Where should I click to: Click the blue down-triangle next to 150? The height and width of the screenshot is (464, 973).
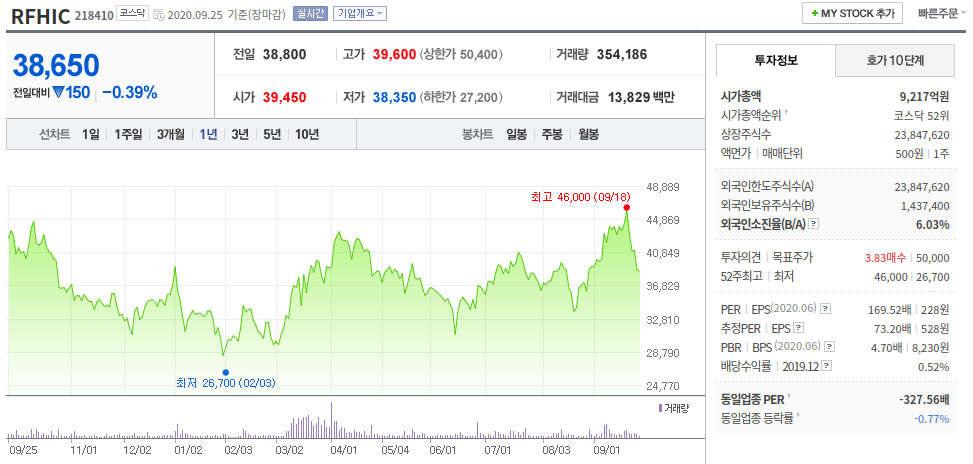(x=58, y=93)
